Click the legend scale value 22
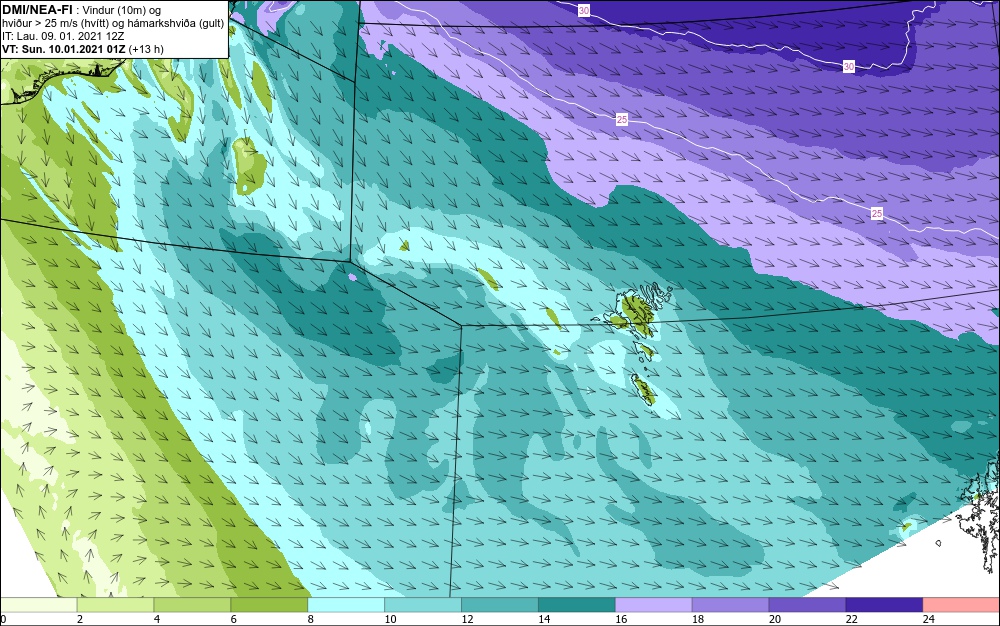 click(852, 619)
